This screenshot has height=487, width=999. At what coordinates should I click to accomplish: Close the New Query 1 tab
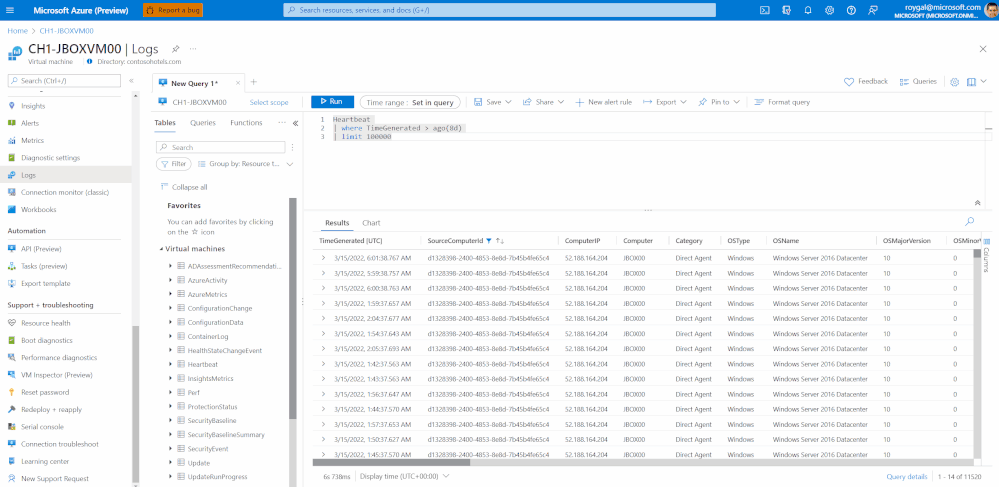pyautogui.click(x=238, y=83)
